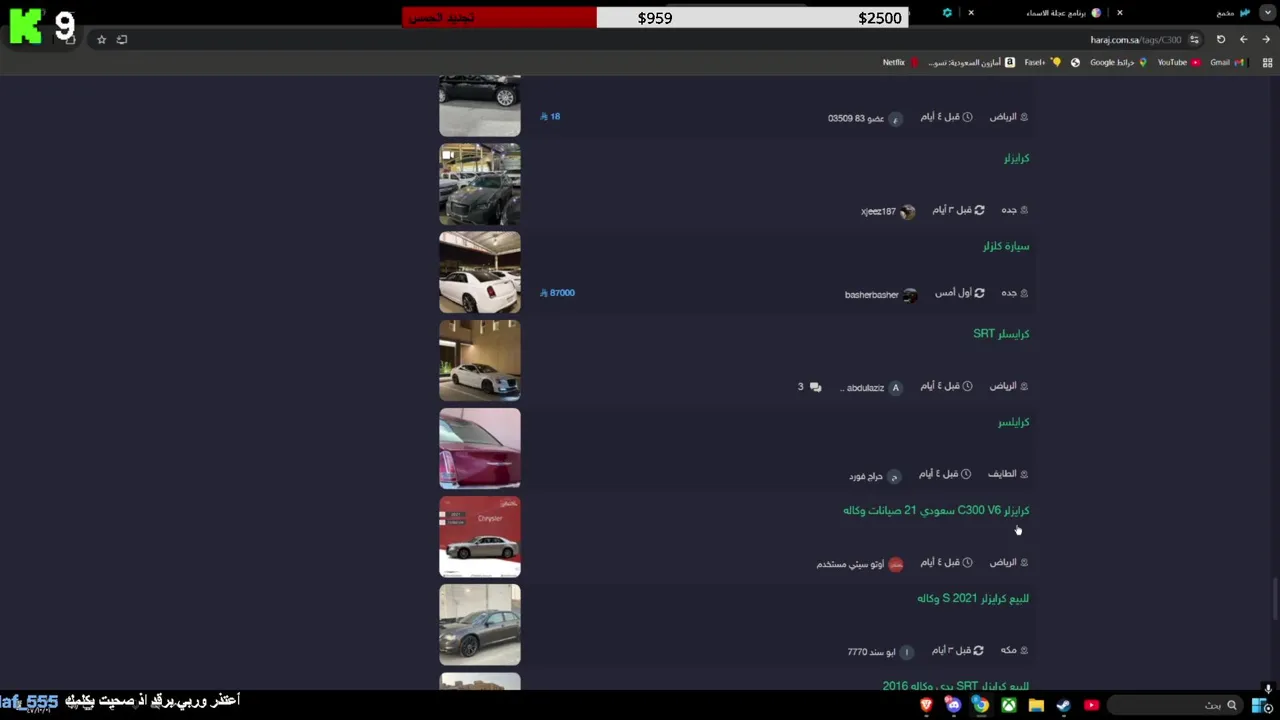Open the Xbox app from the taskbar
The image size is (1280, 720).
[1009, 705]
